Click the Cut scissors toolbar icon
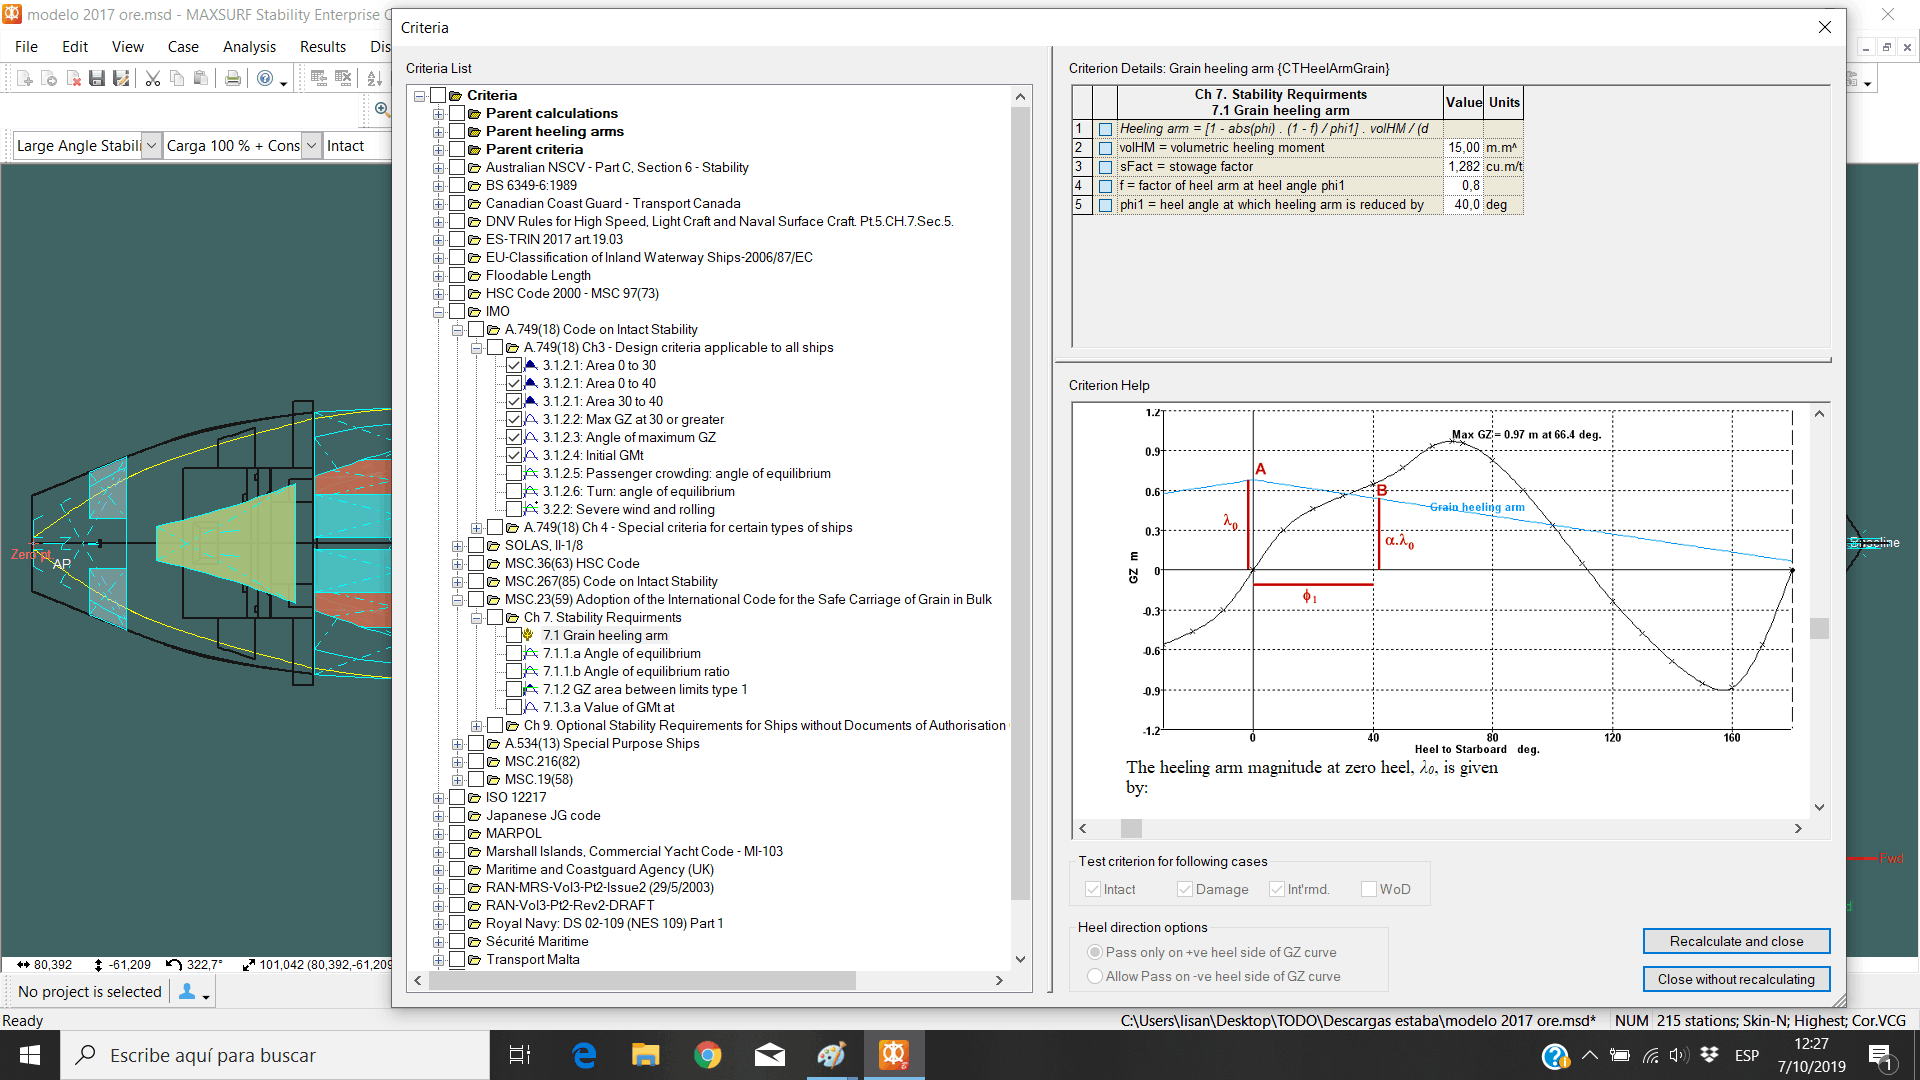 (153, 78)
